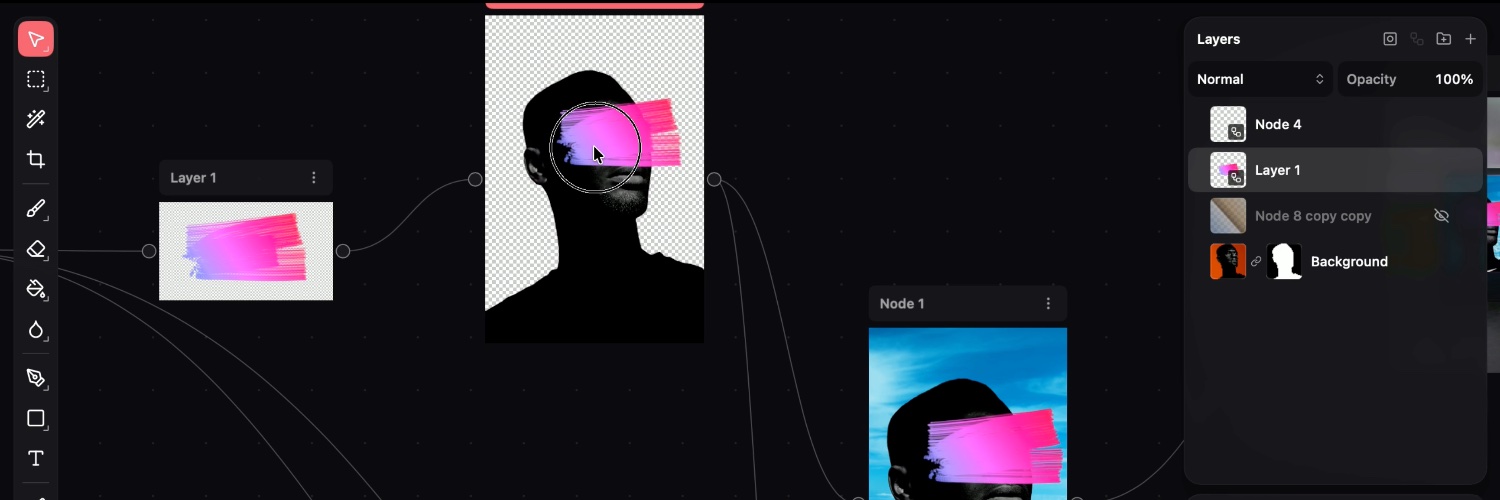Click the Node 1 blue sky preview image
Screen dimensions: 1500x500
[968, 413]
